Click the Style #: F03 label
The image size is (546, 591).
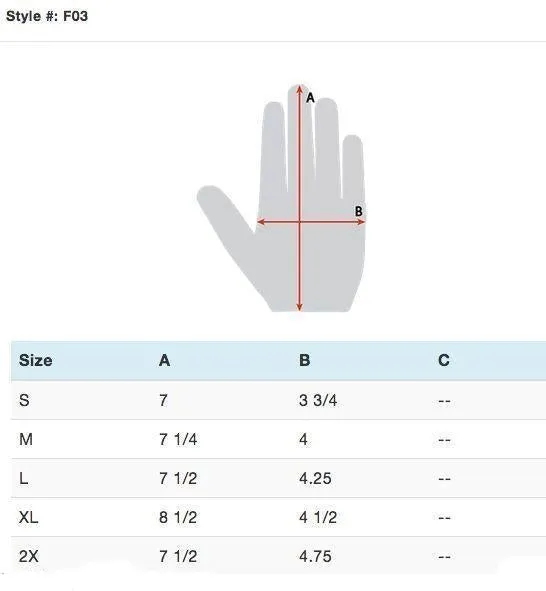(47, 16)
